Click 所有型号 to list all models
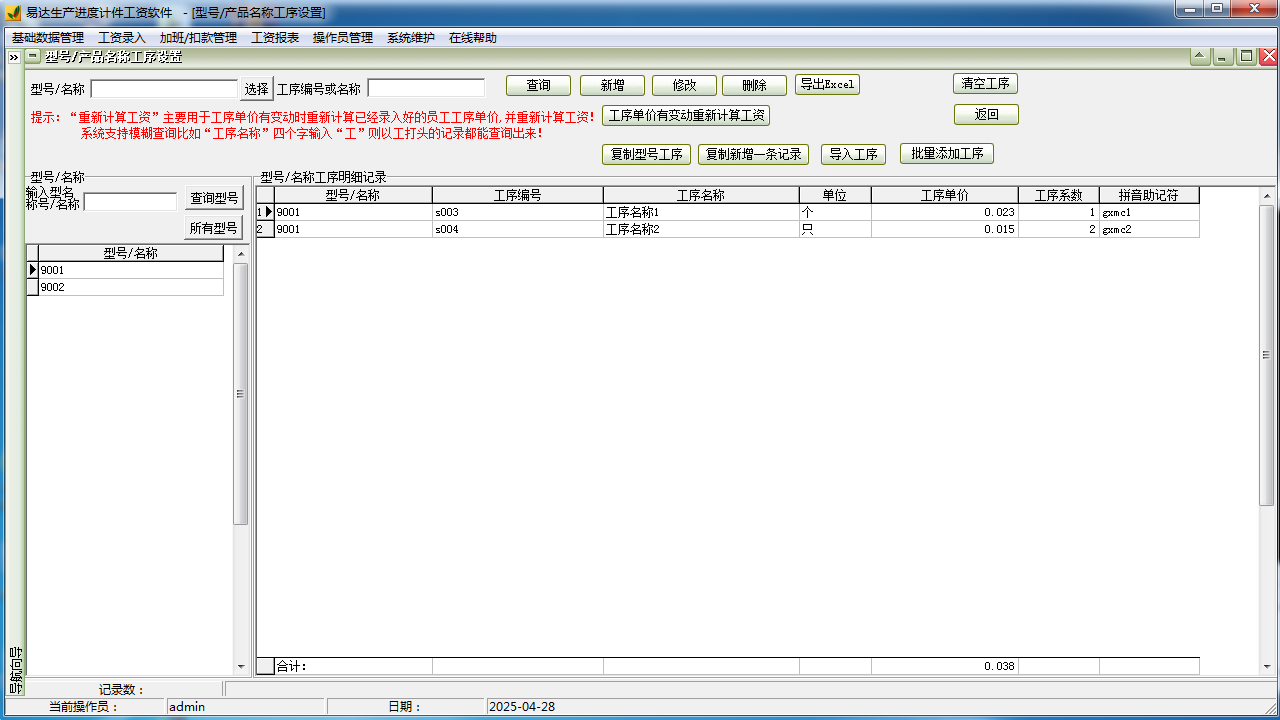 215,227
